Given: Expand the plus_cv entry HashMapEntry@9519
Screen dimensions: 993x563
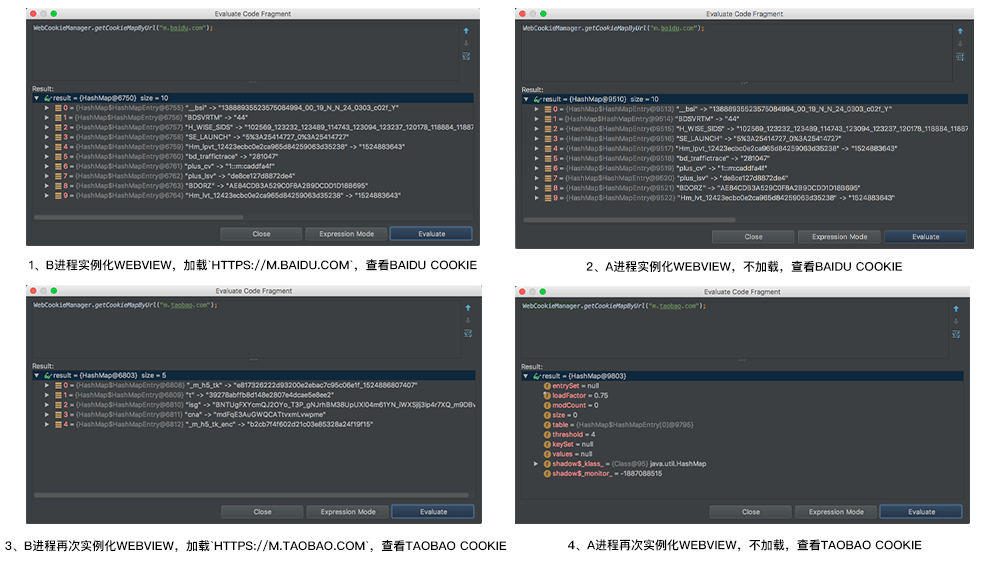Looking at the screenshot, I should 536,168.
